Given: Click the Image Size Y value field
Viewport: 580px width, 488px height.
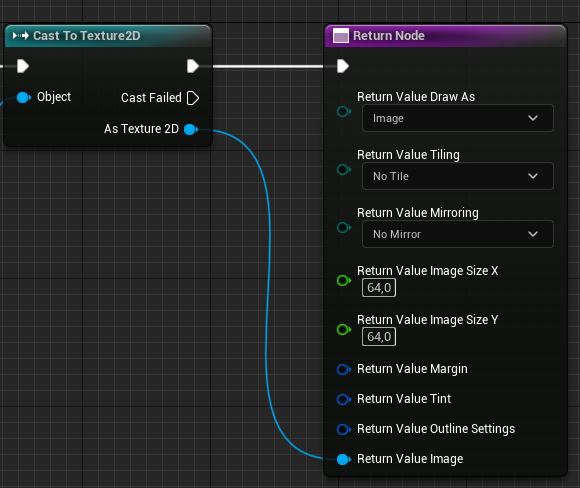Looking at the screenshot, I should point(379,337).
